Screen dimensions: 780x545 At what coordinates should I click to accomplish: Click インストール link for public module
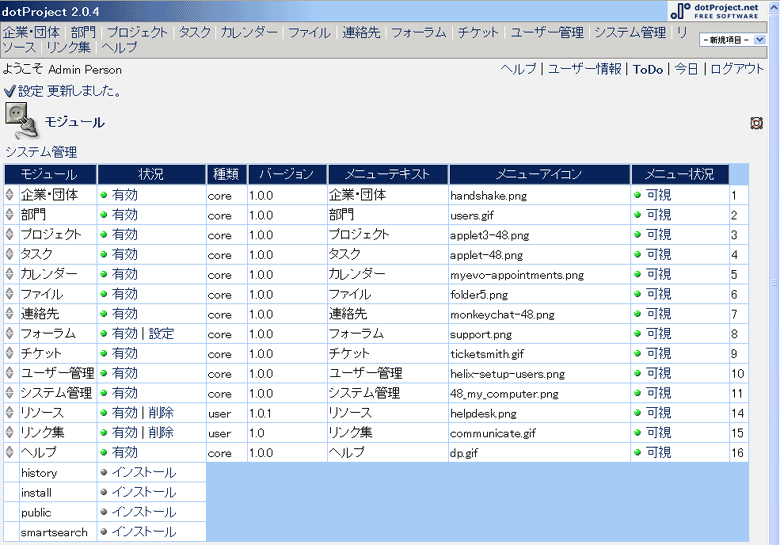click(x=144, y=512)
